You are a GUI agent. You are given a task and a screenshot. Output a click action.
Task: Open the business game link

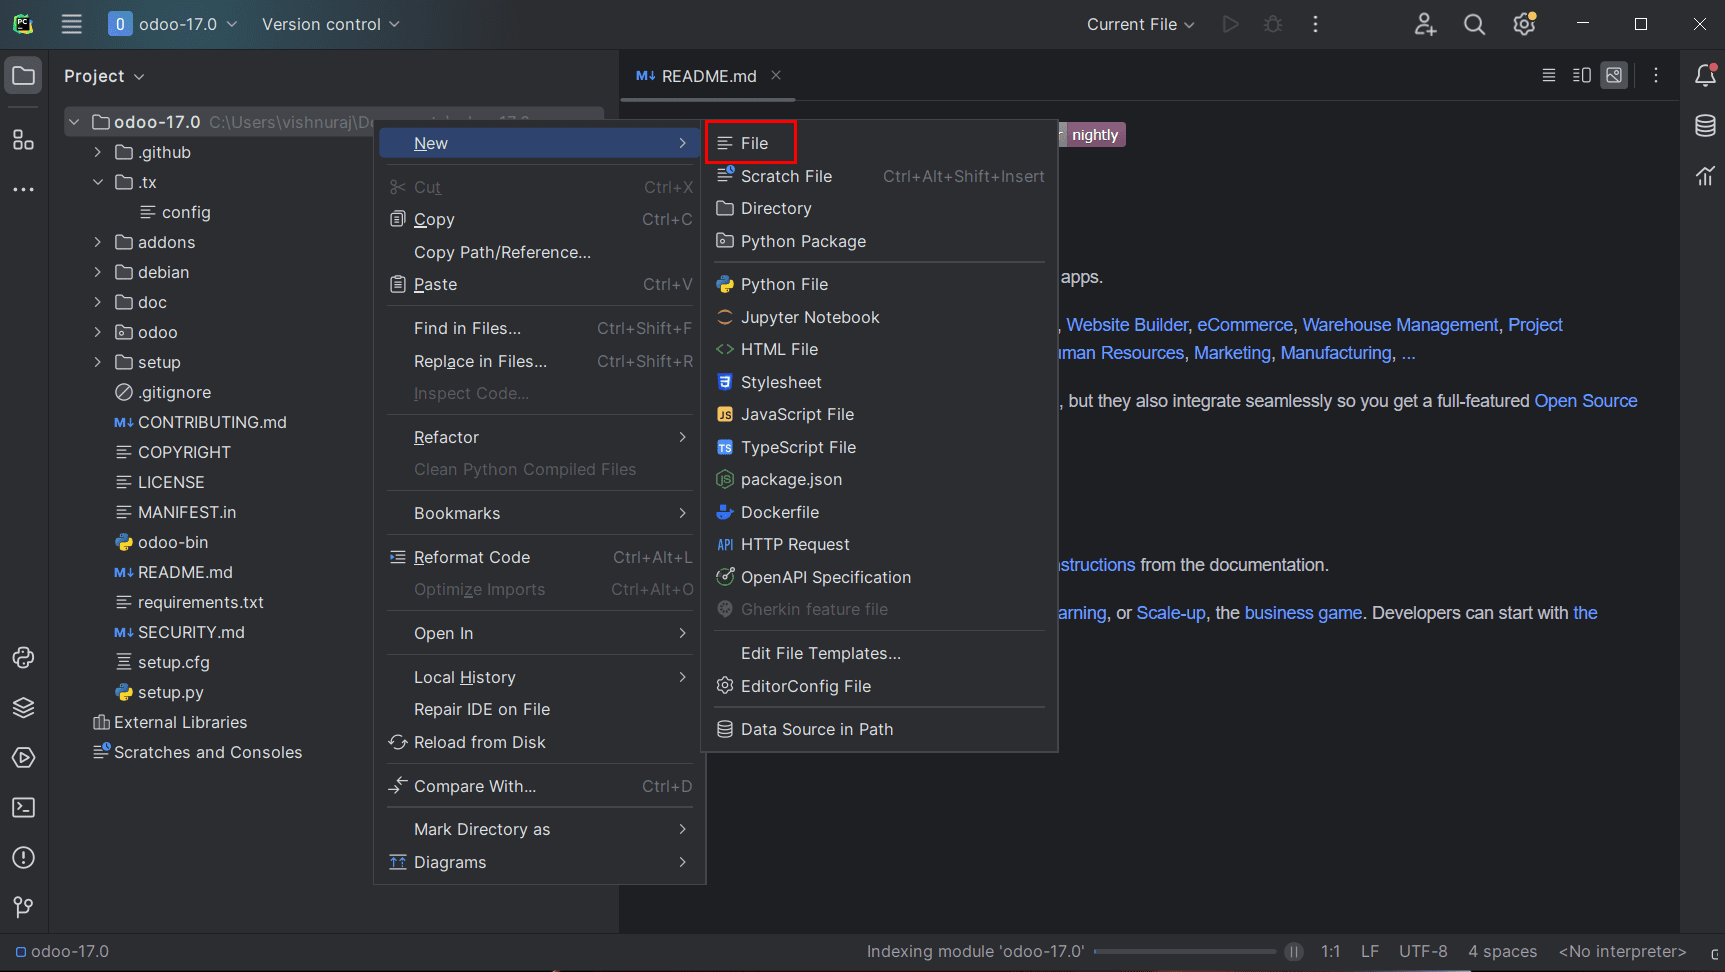point(1303,613)
